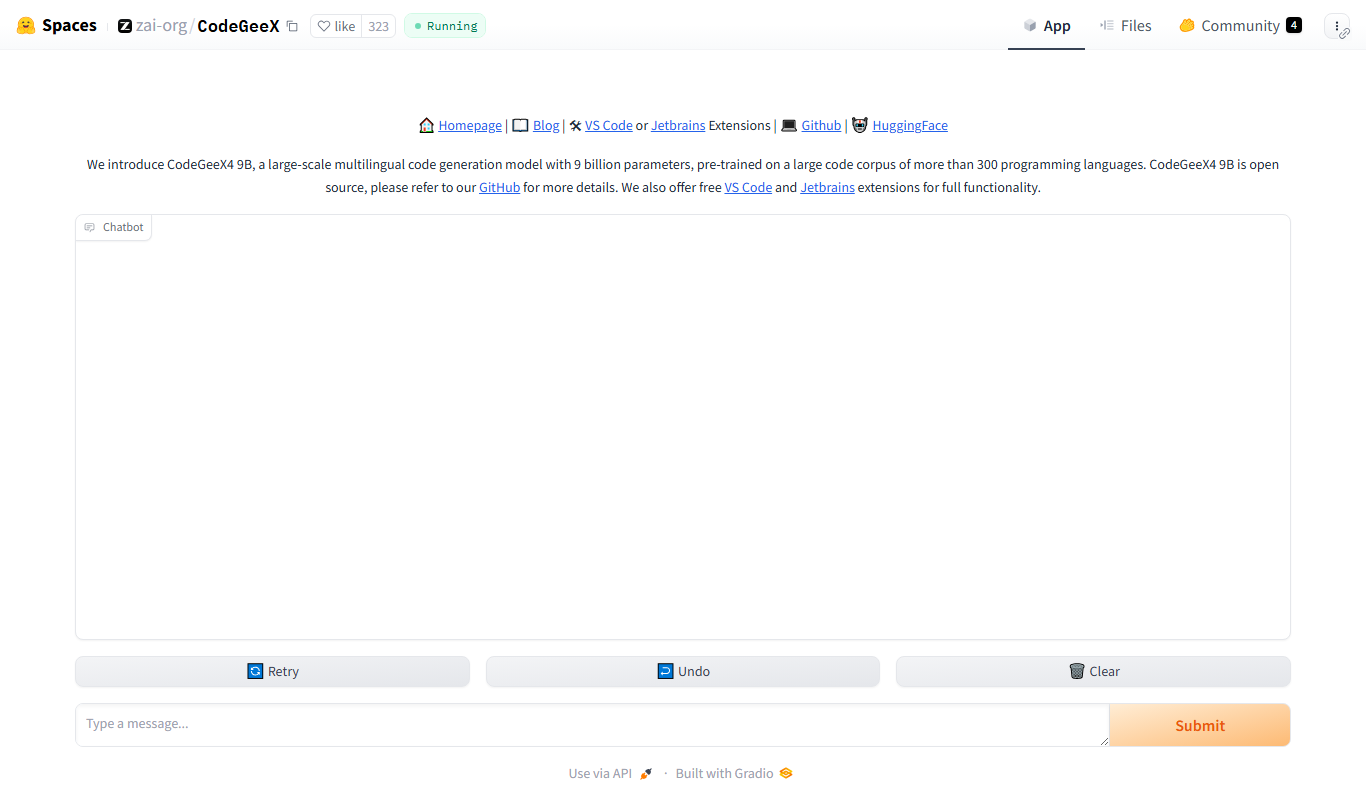Copy the CodeGeeX space name icon

click(292, 26)
